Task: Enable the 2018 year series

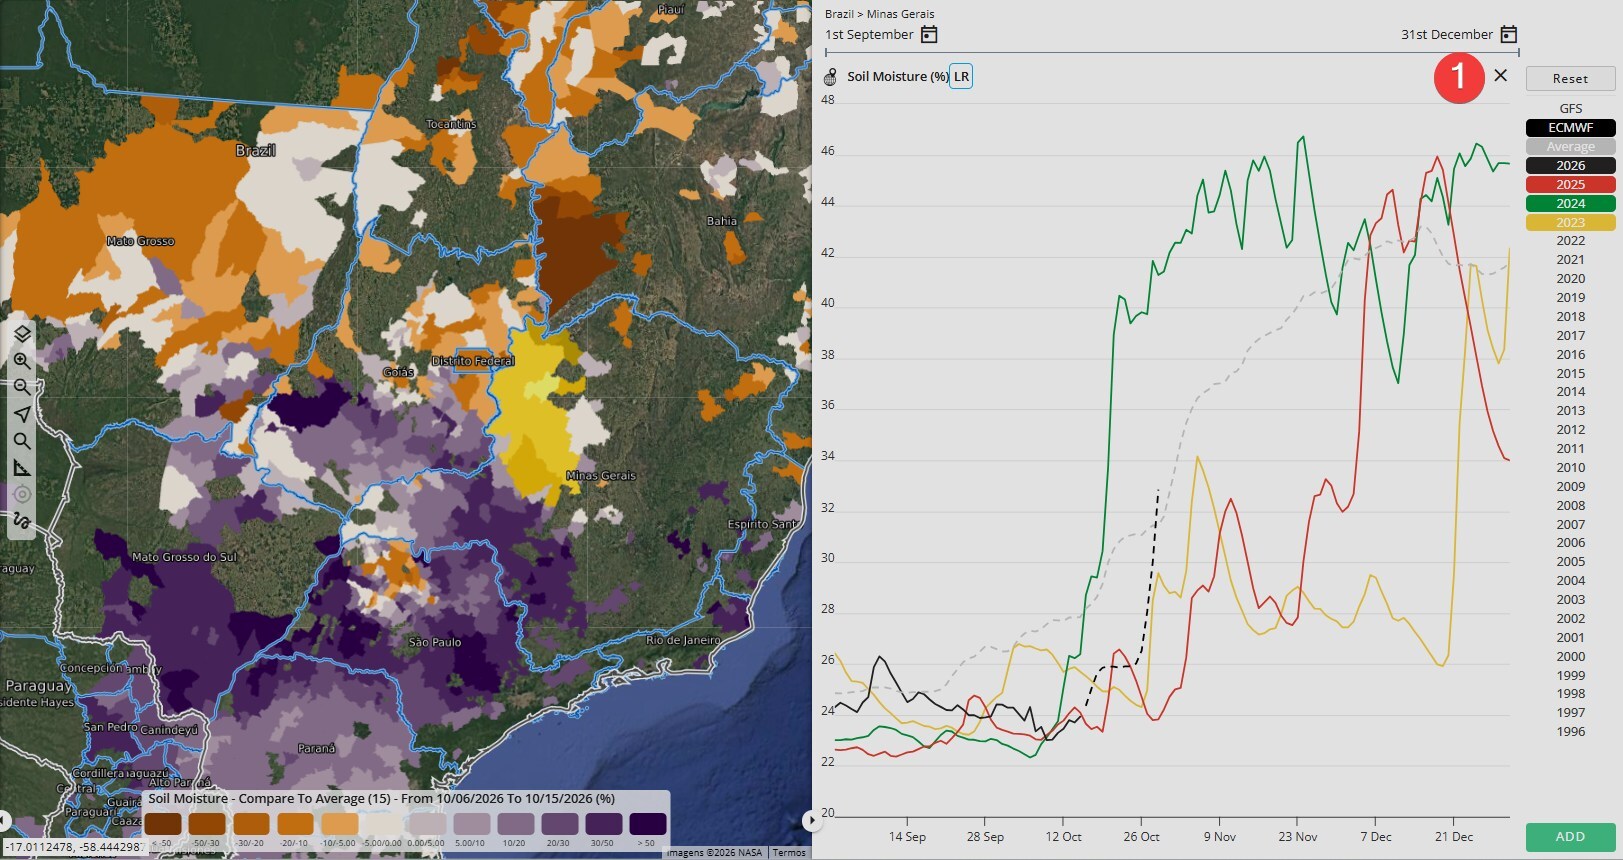Action: coord(1570,317)
